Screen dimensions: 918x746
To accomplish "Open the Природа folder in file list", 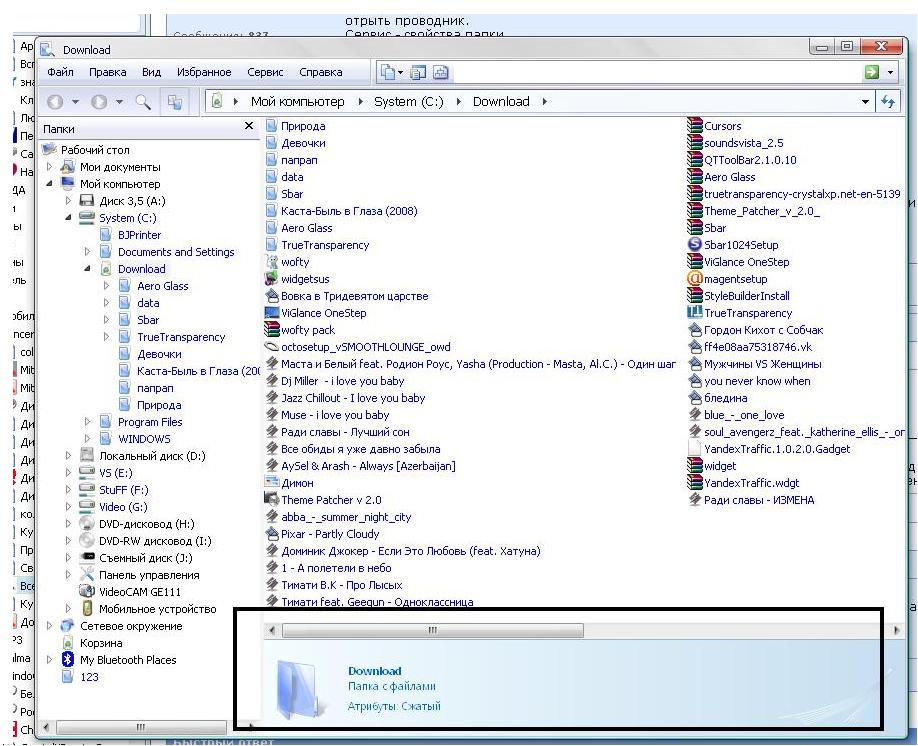I will click(x=302, y=126).
